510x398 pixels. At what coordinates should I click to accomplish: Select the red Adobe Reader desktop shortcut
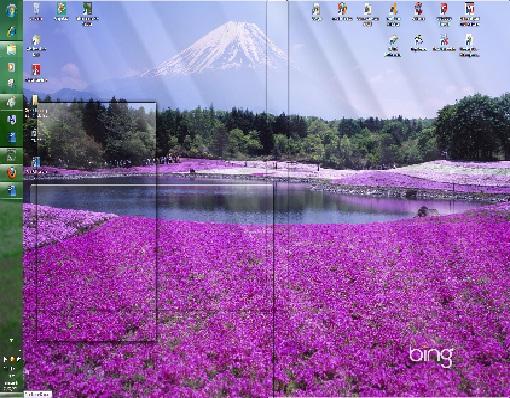[36, 73]
